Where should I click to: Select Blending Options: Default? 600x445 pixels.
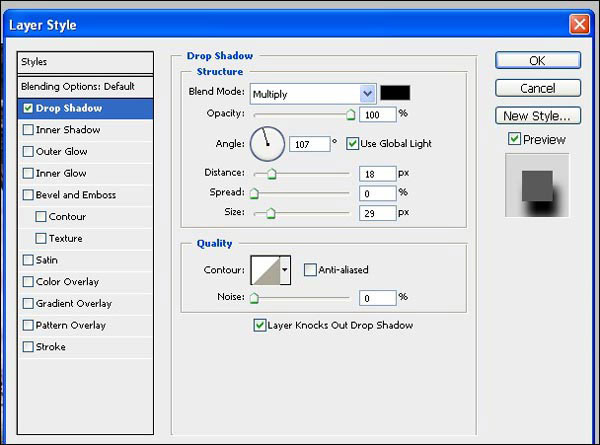[85, 87]
